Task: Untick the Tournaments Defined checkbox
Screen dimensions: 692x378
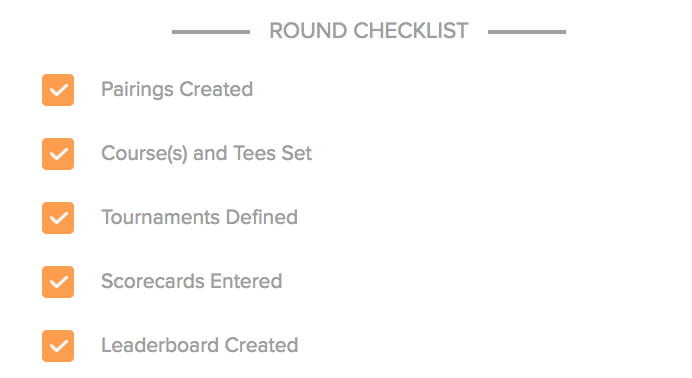Action: [58, 218]
